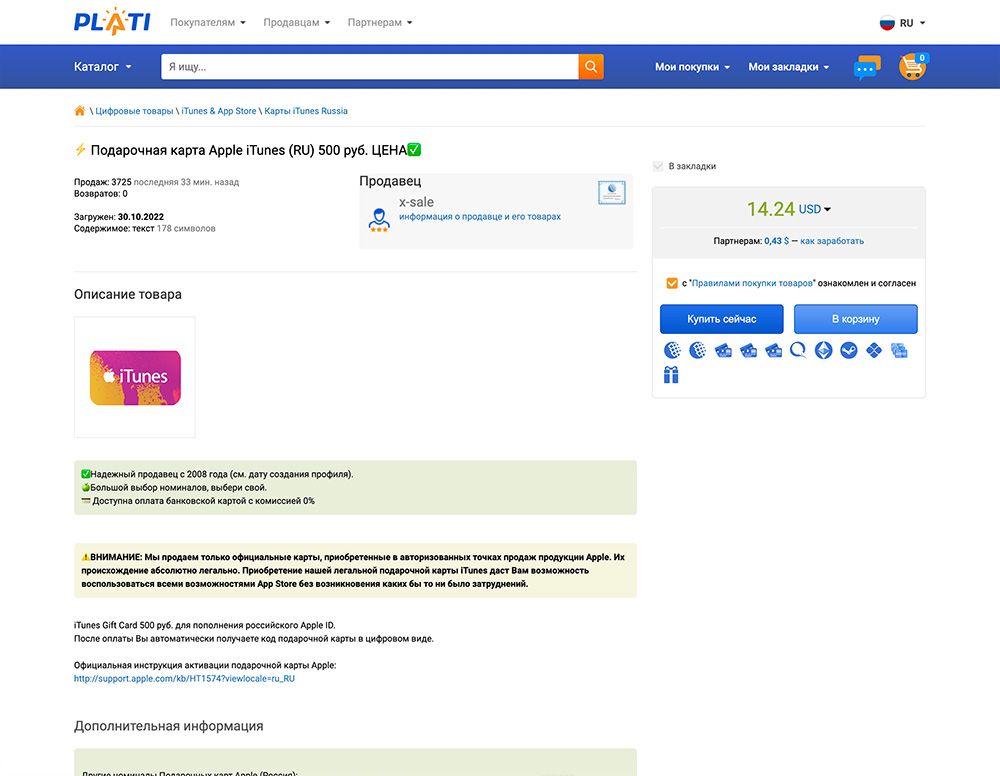
Task: Click the "Содержимое: текст 178 символов" line
Action: click(145, 228)
